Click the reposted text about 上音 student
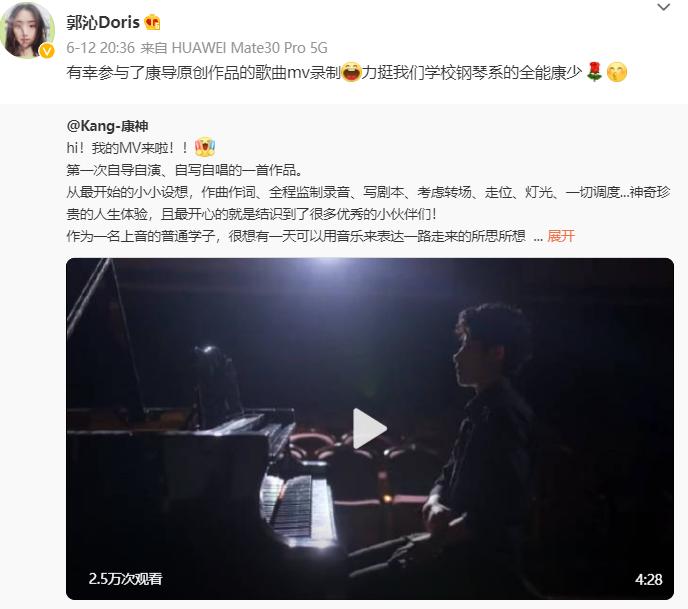The image size is (688, 609). (x=296, y=236)
